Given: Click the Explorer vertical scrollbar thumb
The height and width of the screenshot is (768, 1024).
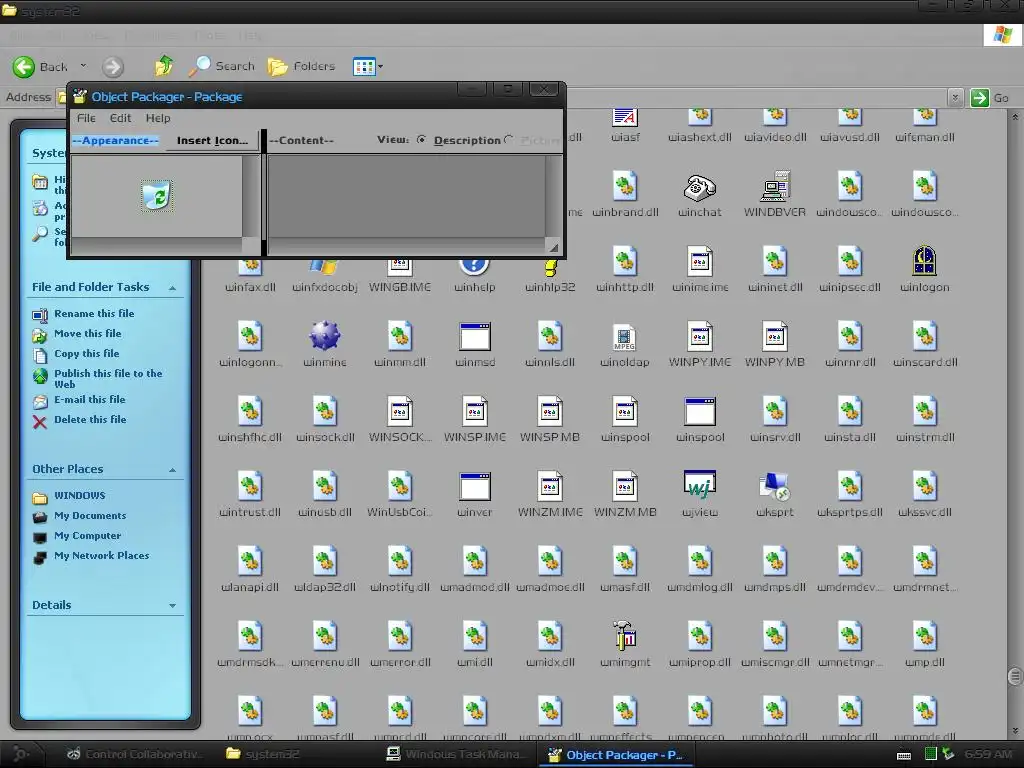Looking at the screenshot, I should 1015,676.
